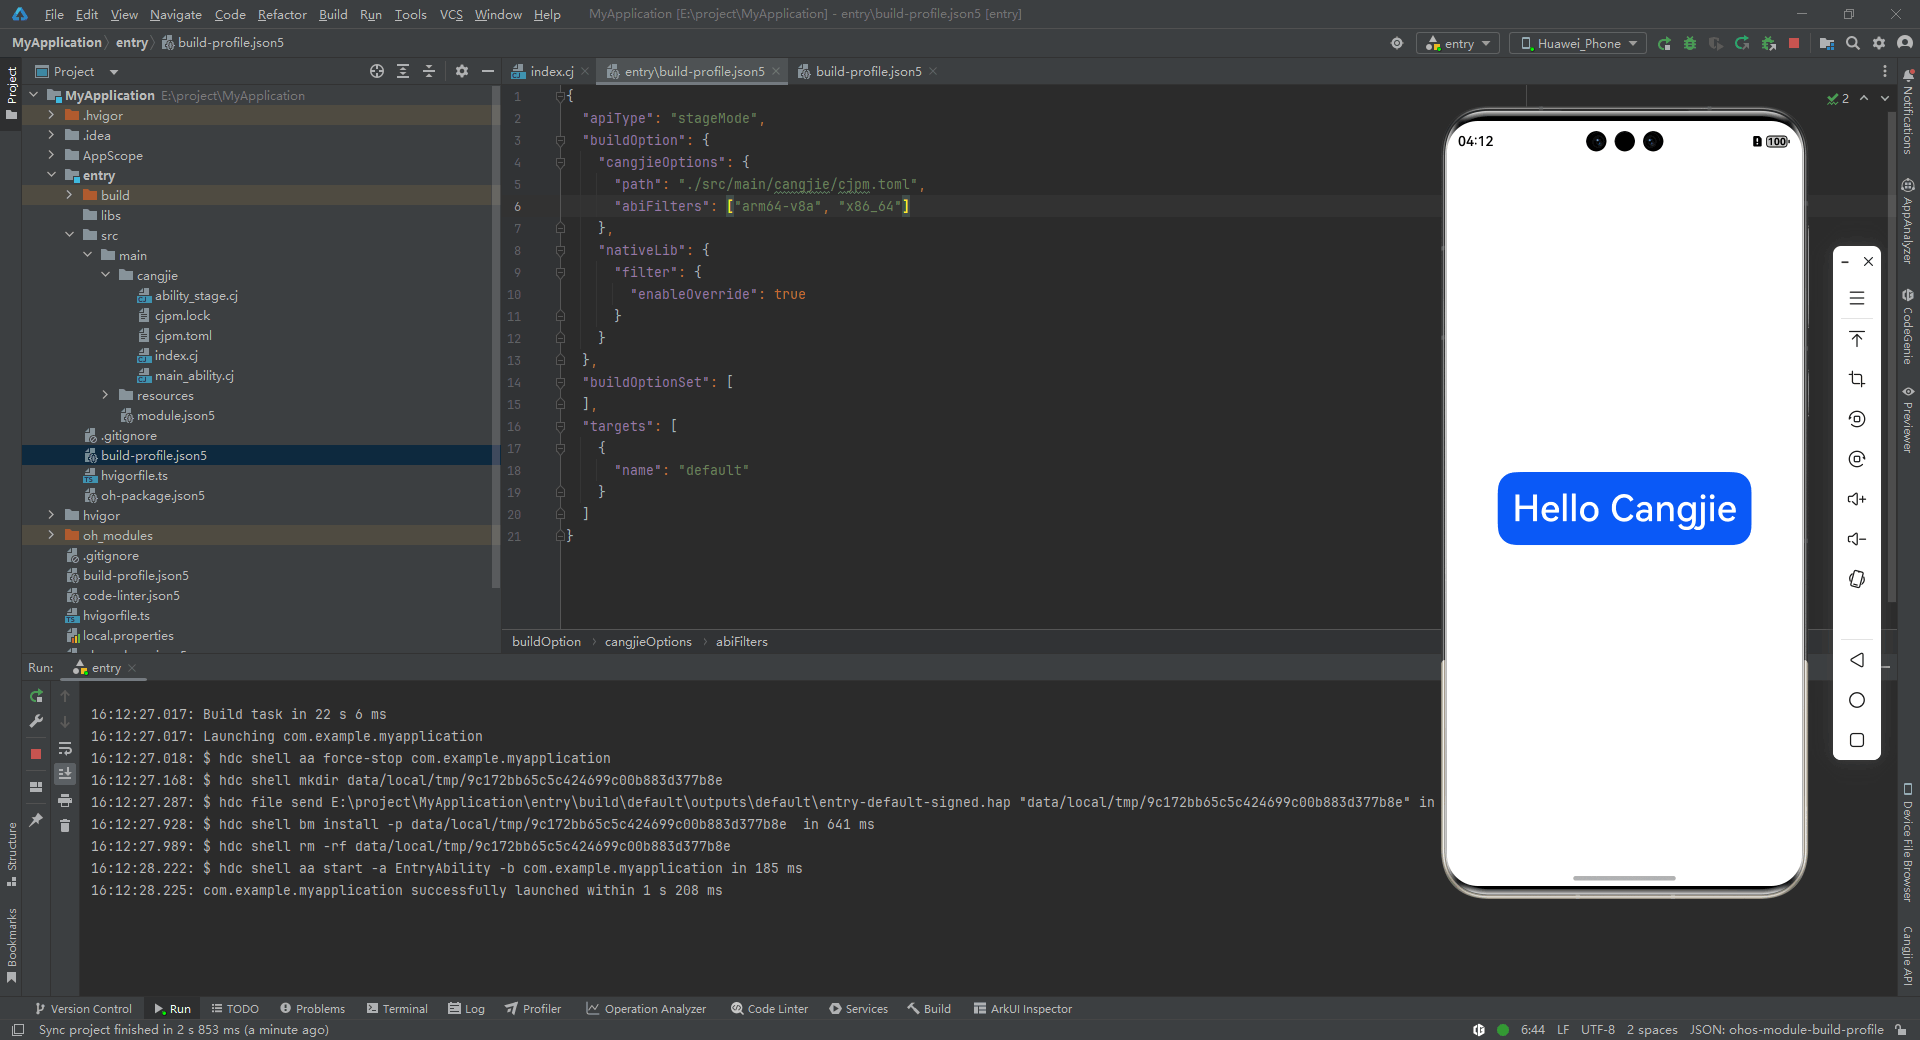The image size is (1920, 1040).
Task: Collapse the entry module folder
Action: [51, 175]
